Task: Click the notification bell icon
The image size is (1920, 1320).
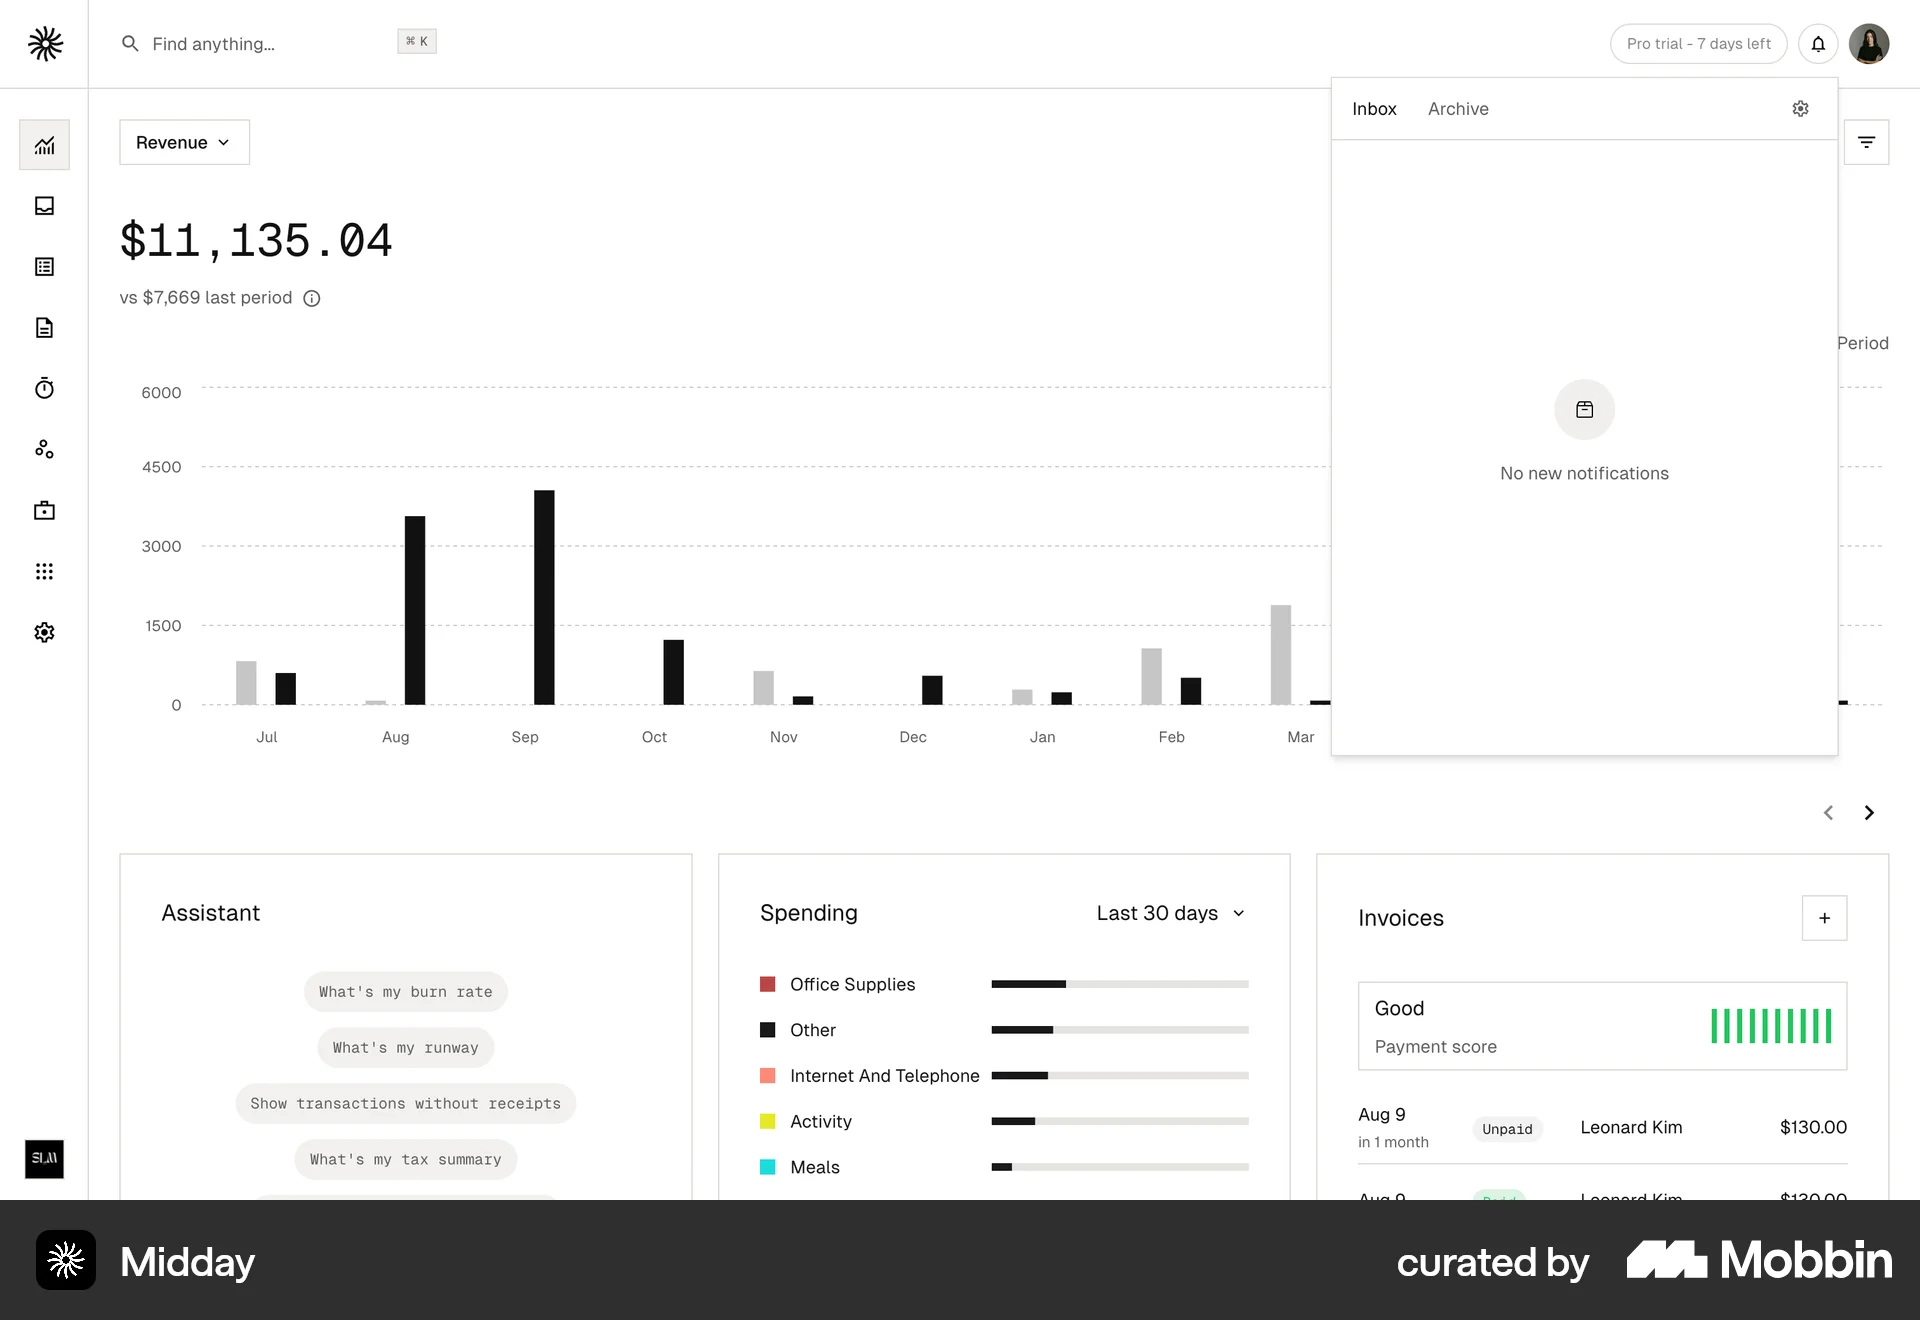Action: [x=1818, y=44]
